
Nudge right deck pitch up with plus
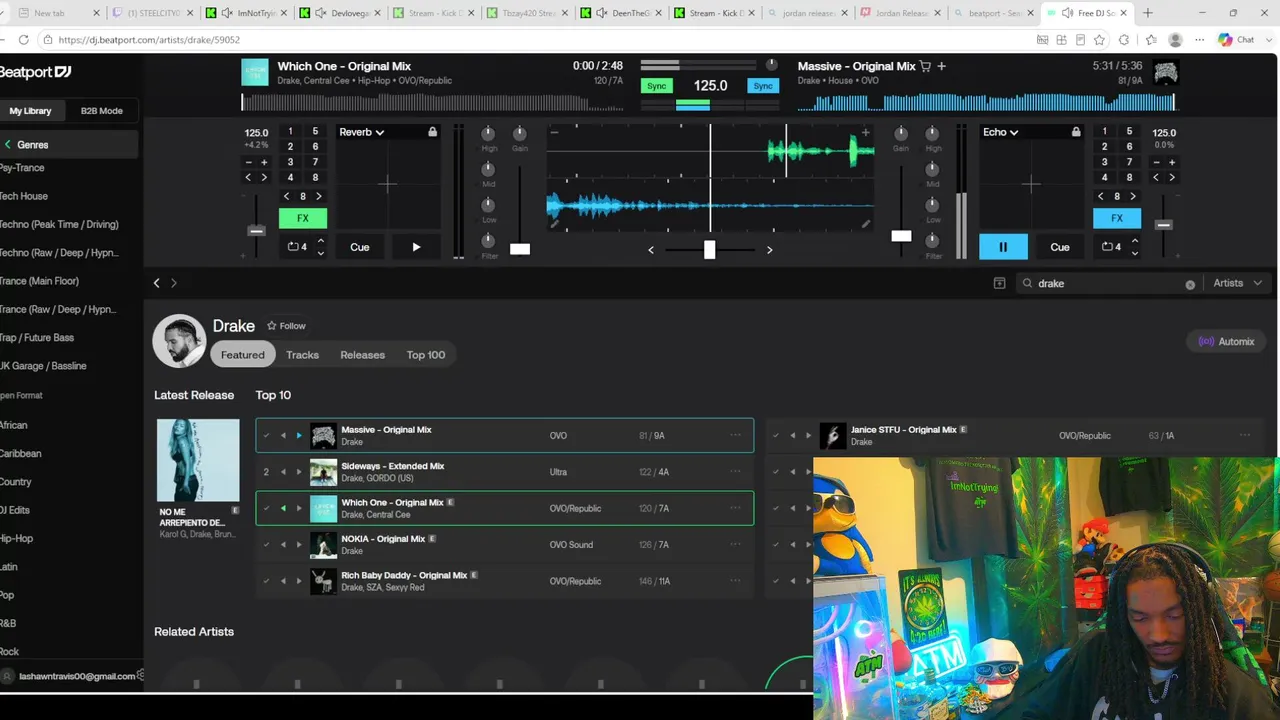[x=1172, y=162]
